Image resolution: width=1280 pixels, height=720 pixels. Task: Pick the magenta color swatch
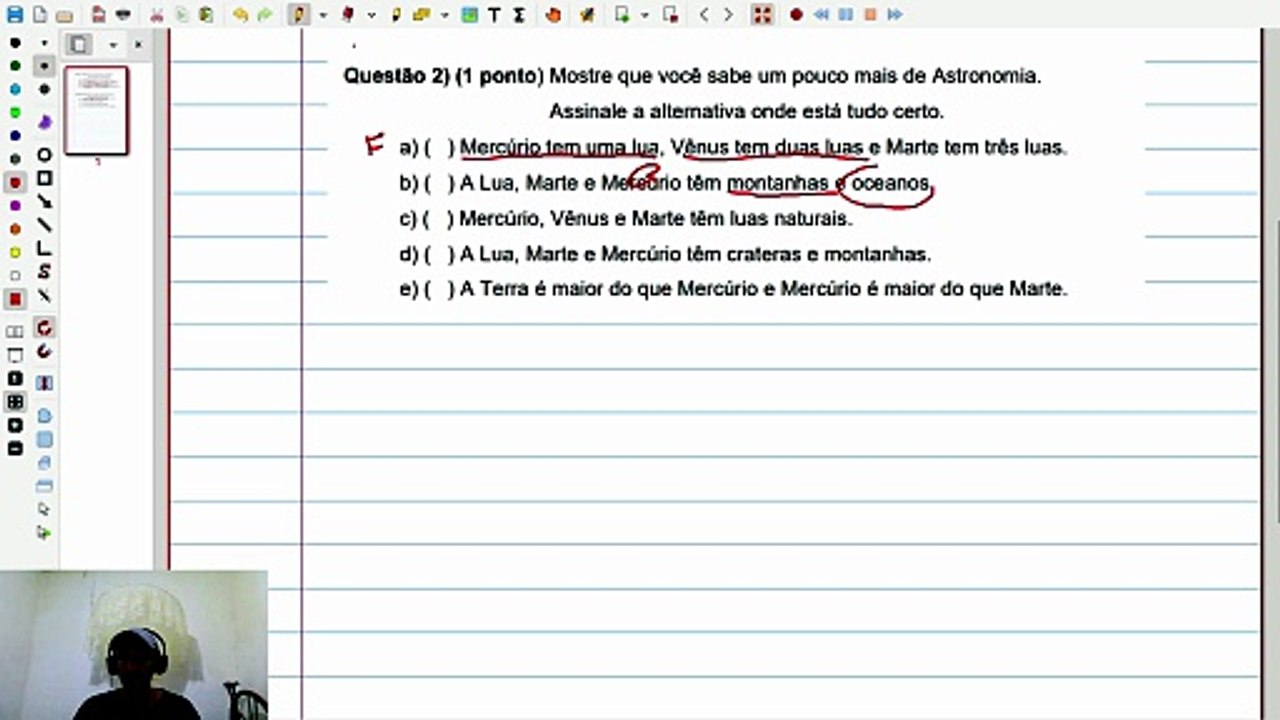pyautogui.click(x=15, y=206)
